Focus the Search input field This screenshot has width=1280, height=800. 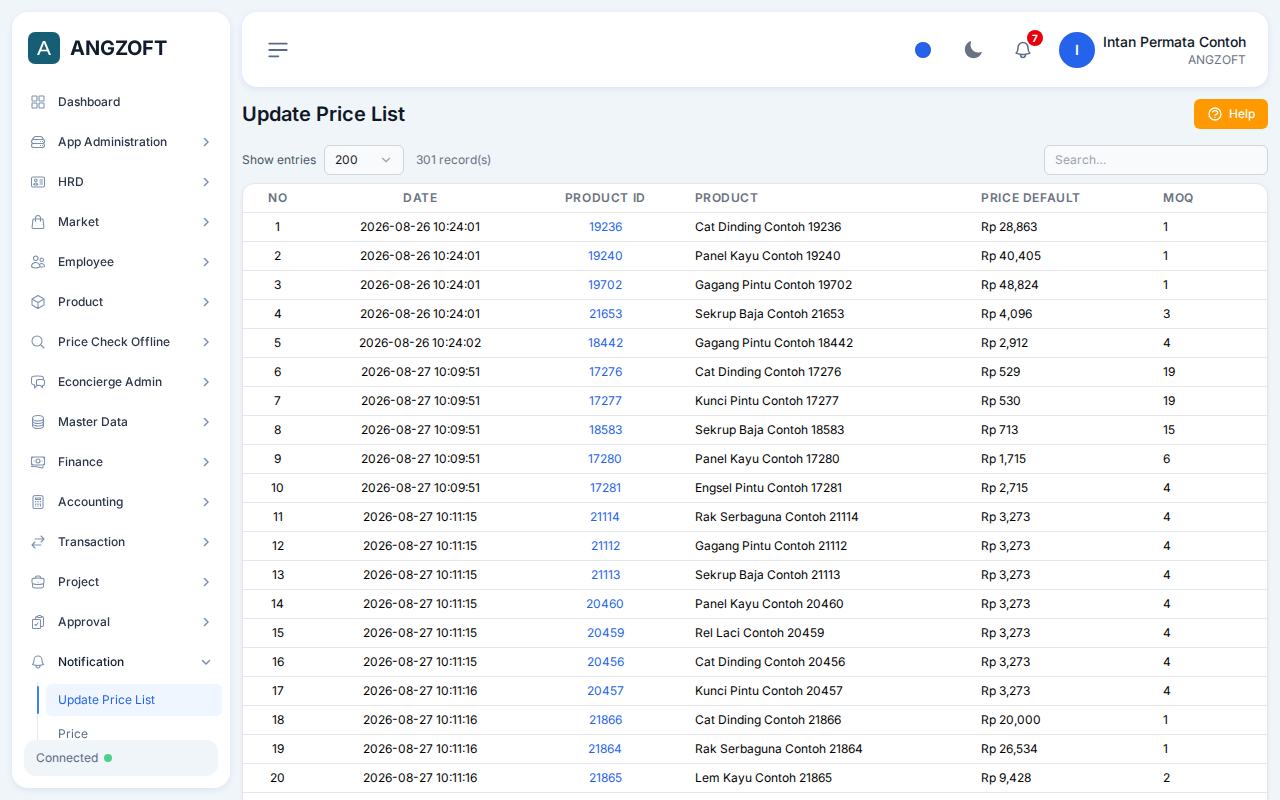pos(1156,160)
